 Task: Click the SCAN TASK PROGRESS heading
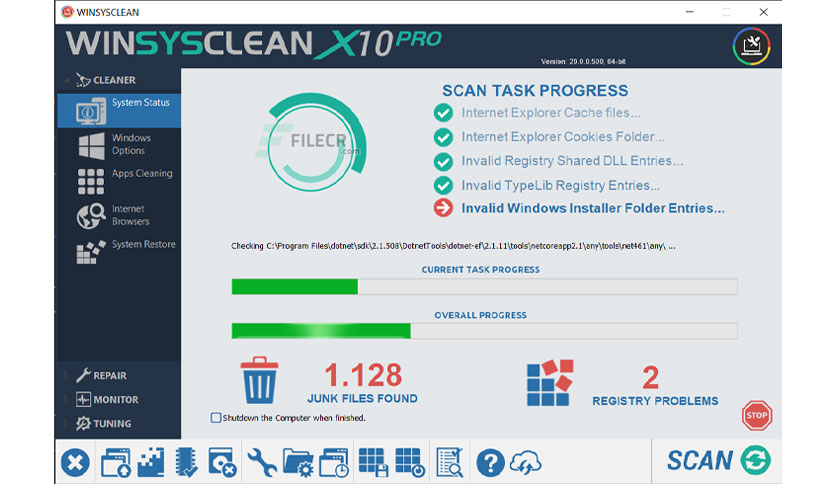(535, 91)
